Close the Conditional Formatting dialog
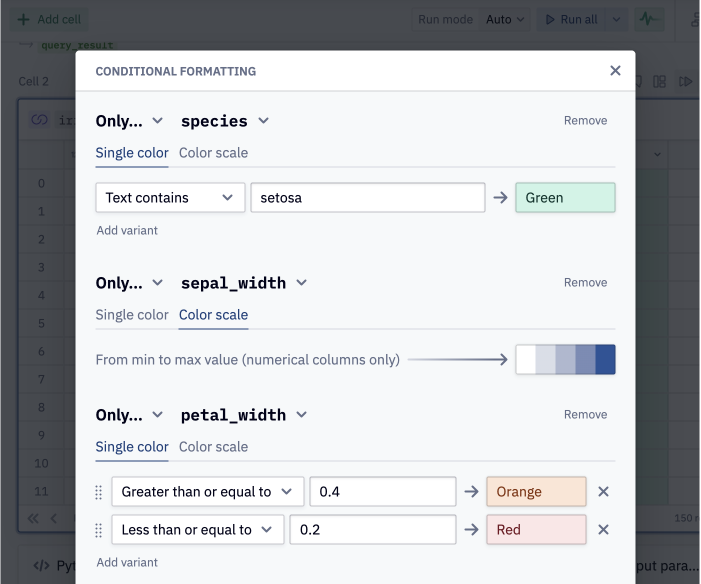 point(615,71)
